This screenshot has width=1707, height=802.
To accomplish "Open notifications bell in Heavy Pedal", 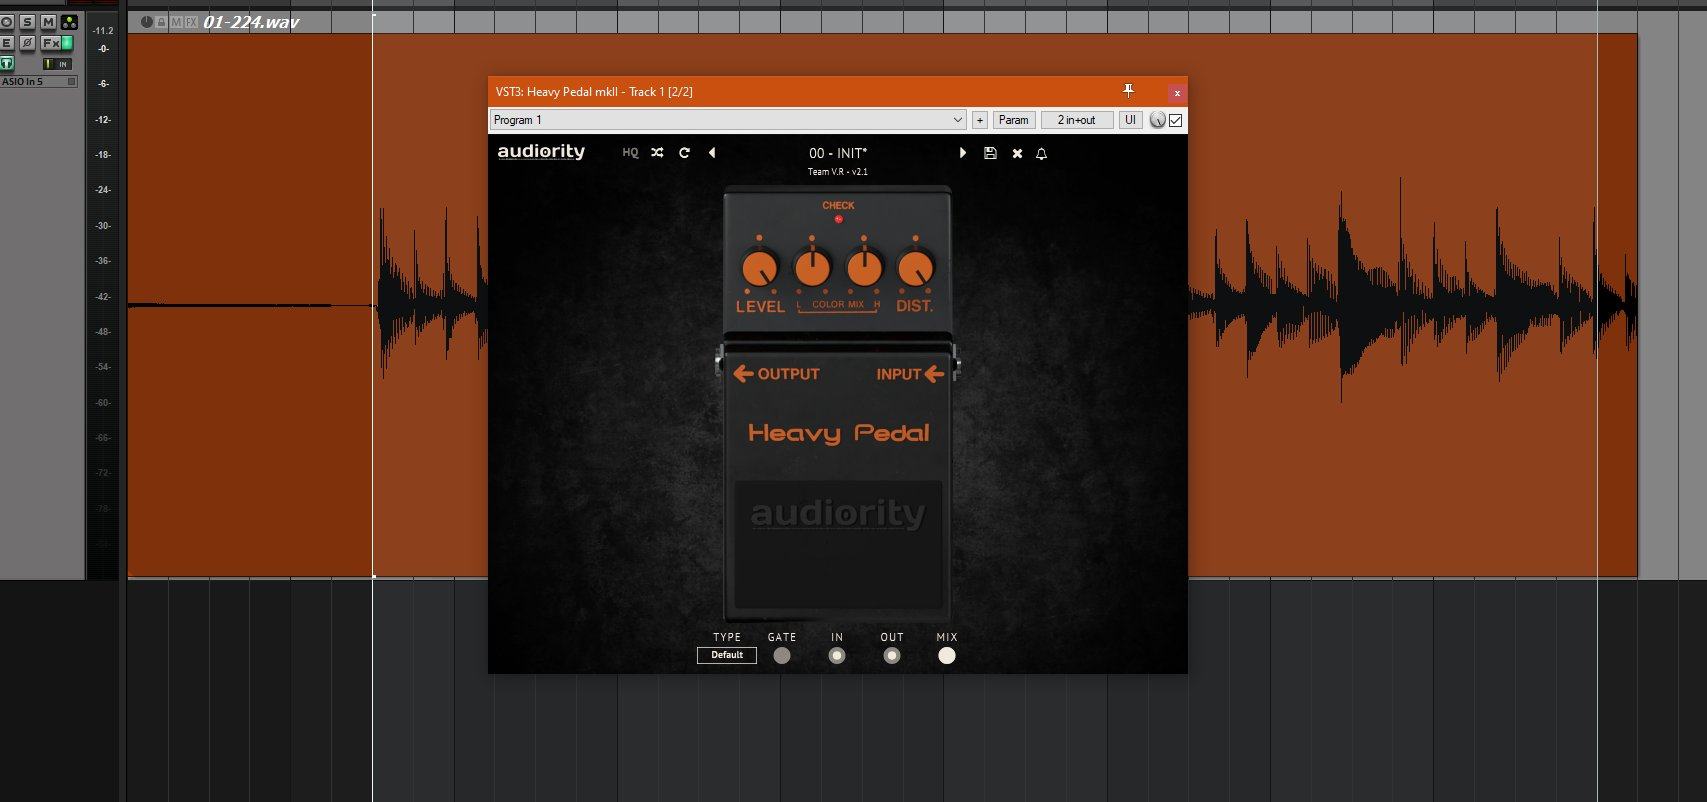I will coord(1041,153).
